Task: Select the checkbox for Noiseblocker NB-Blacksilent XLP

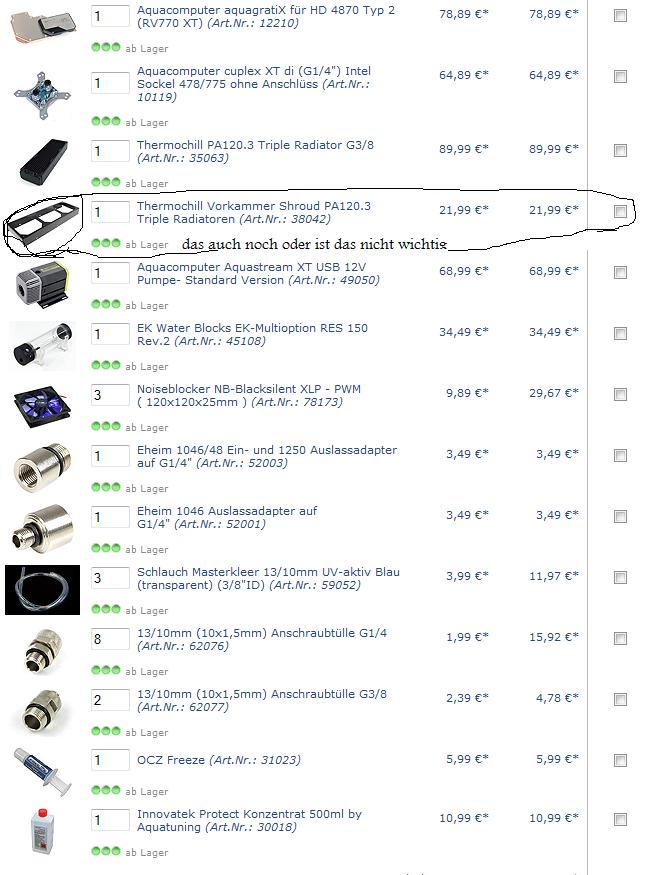Action: [x=620, y=395]
